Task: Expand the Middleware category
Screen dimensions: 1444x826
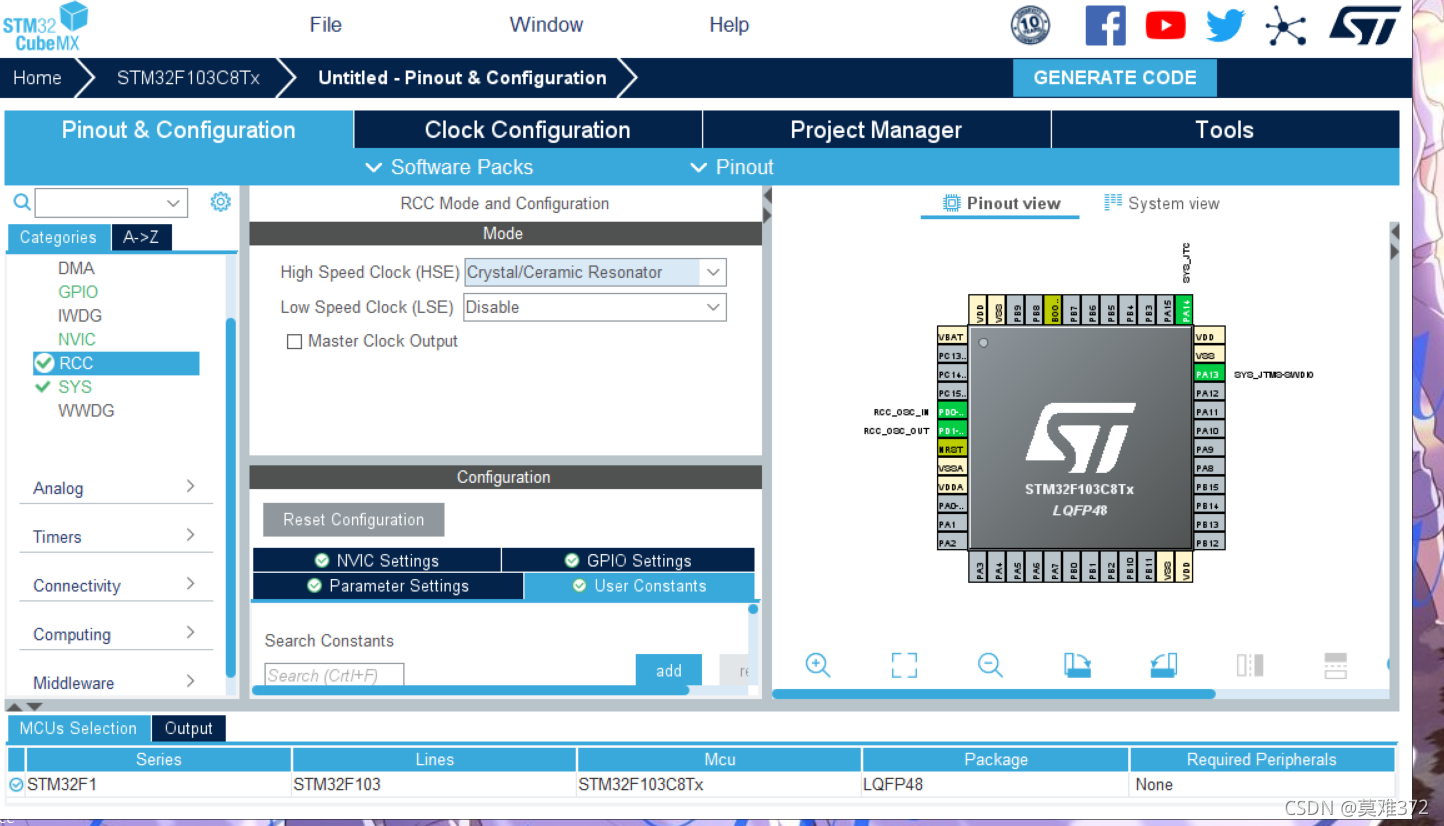Action: coord(116,683)
